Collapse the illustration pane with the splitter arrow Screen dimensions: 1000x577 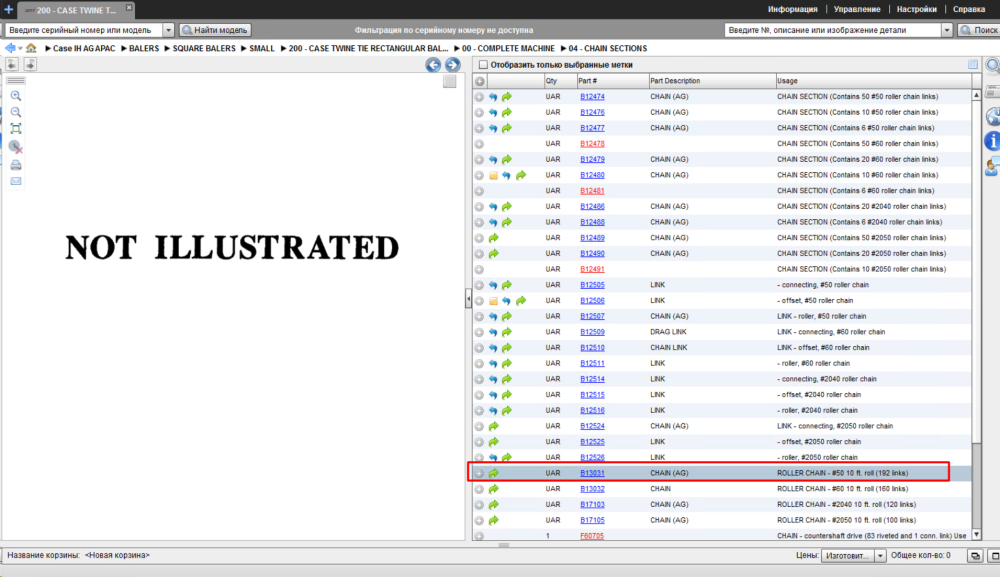[x=468, y=298]
